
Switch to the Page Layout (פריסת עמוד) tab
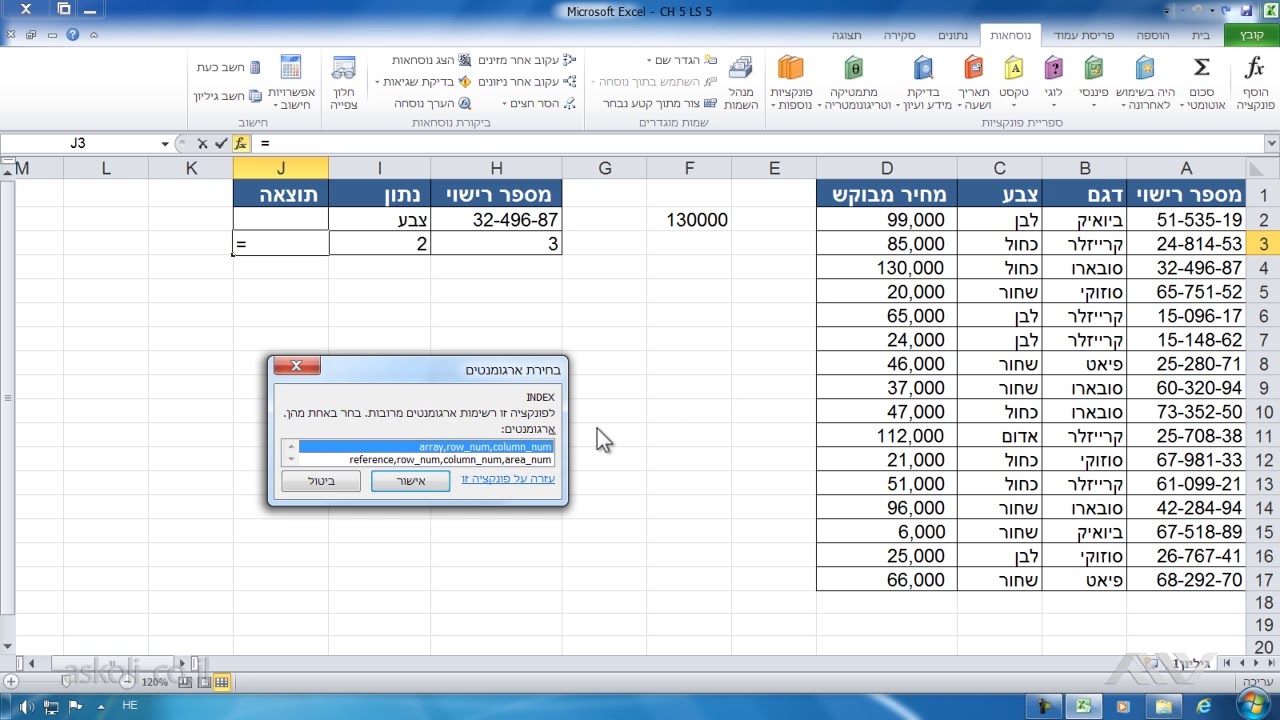[1084, 35]
